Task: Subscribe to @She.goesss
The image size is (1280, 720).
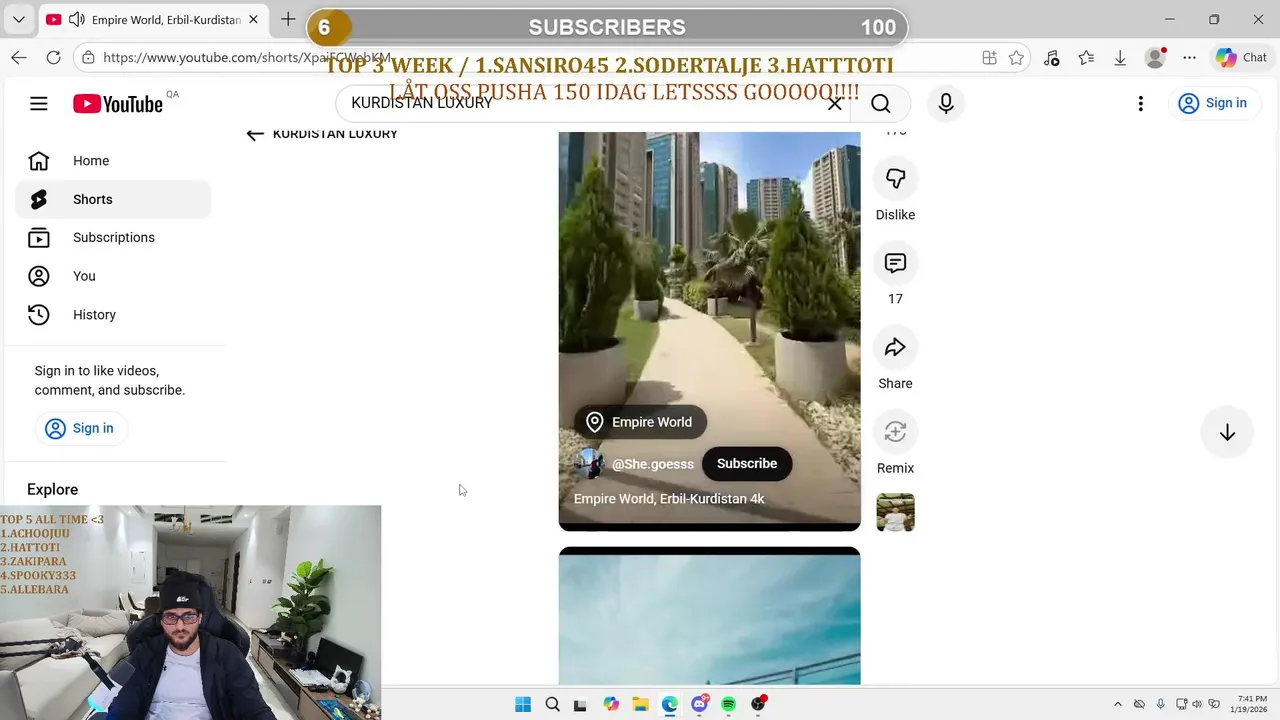Action: tap(746, 464)
